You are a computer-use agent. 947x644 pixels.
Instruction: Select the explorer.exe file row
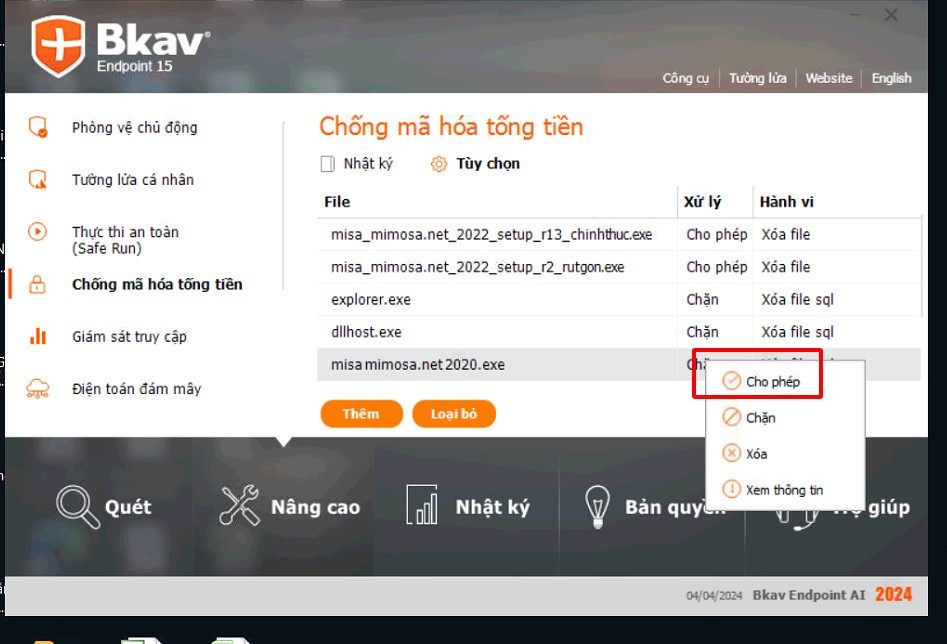click(x=371, y=300)
